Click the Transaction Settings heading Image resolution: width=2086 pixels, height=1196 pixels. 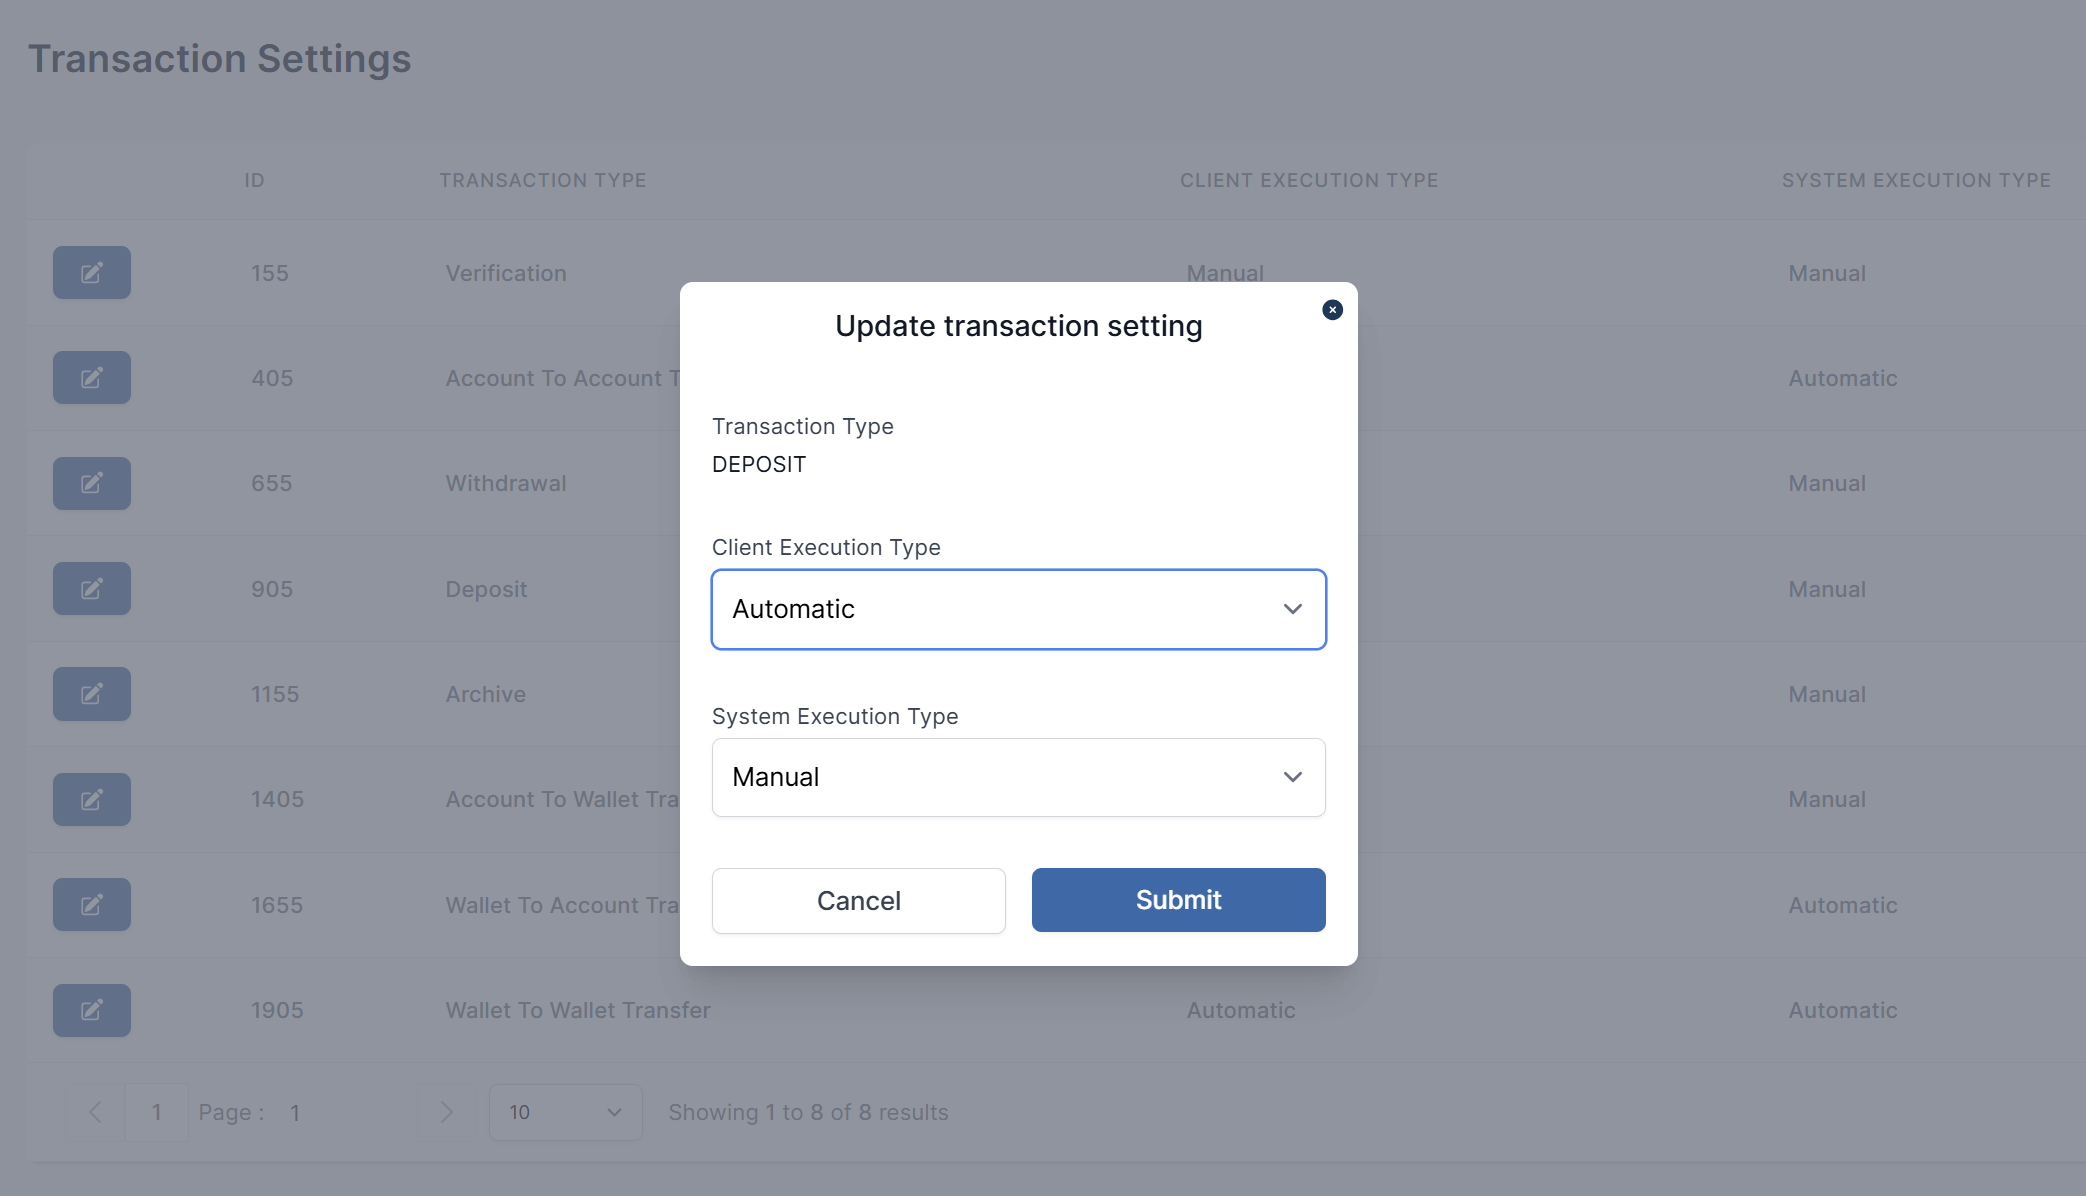click(x=219, y=59)
